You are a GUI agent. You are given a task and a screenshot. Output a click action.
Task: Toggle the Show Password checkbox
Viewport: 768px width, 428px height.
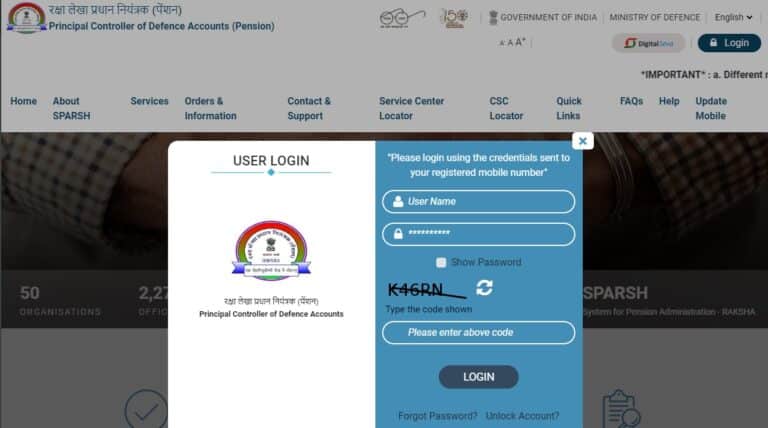441,262
